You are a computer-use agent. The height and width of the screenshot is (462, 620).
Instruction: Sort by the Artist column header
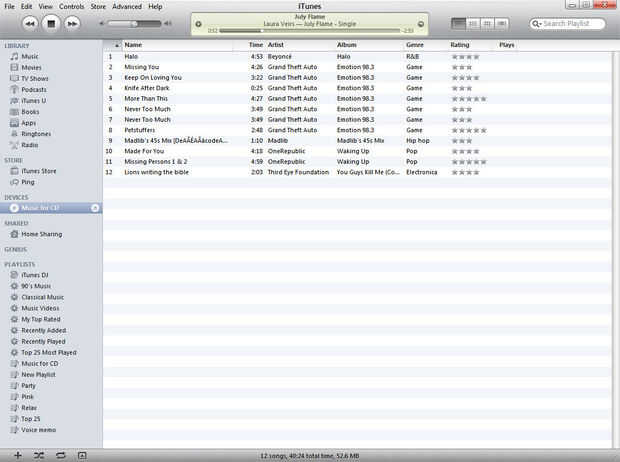coord(300,45)
